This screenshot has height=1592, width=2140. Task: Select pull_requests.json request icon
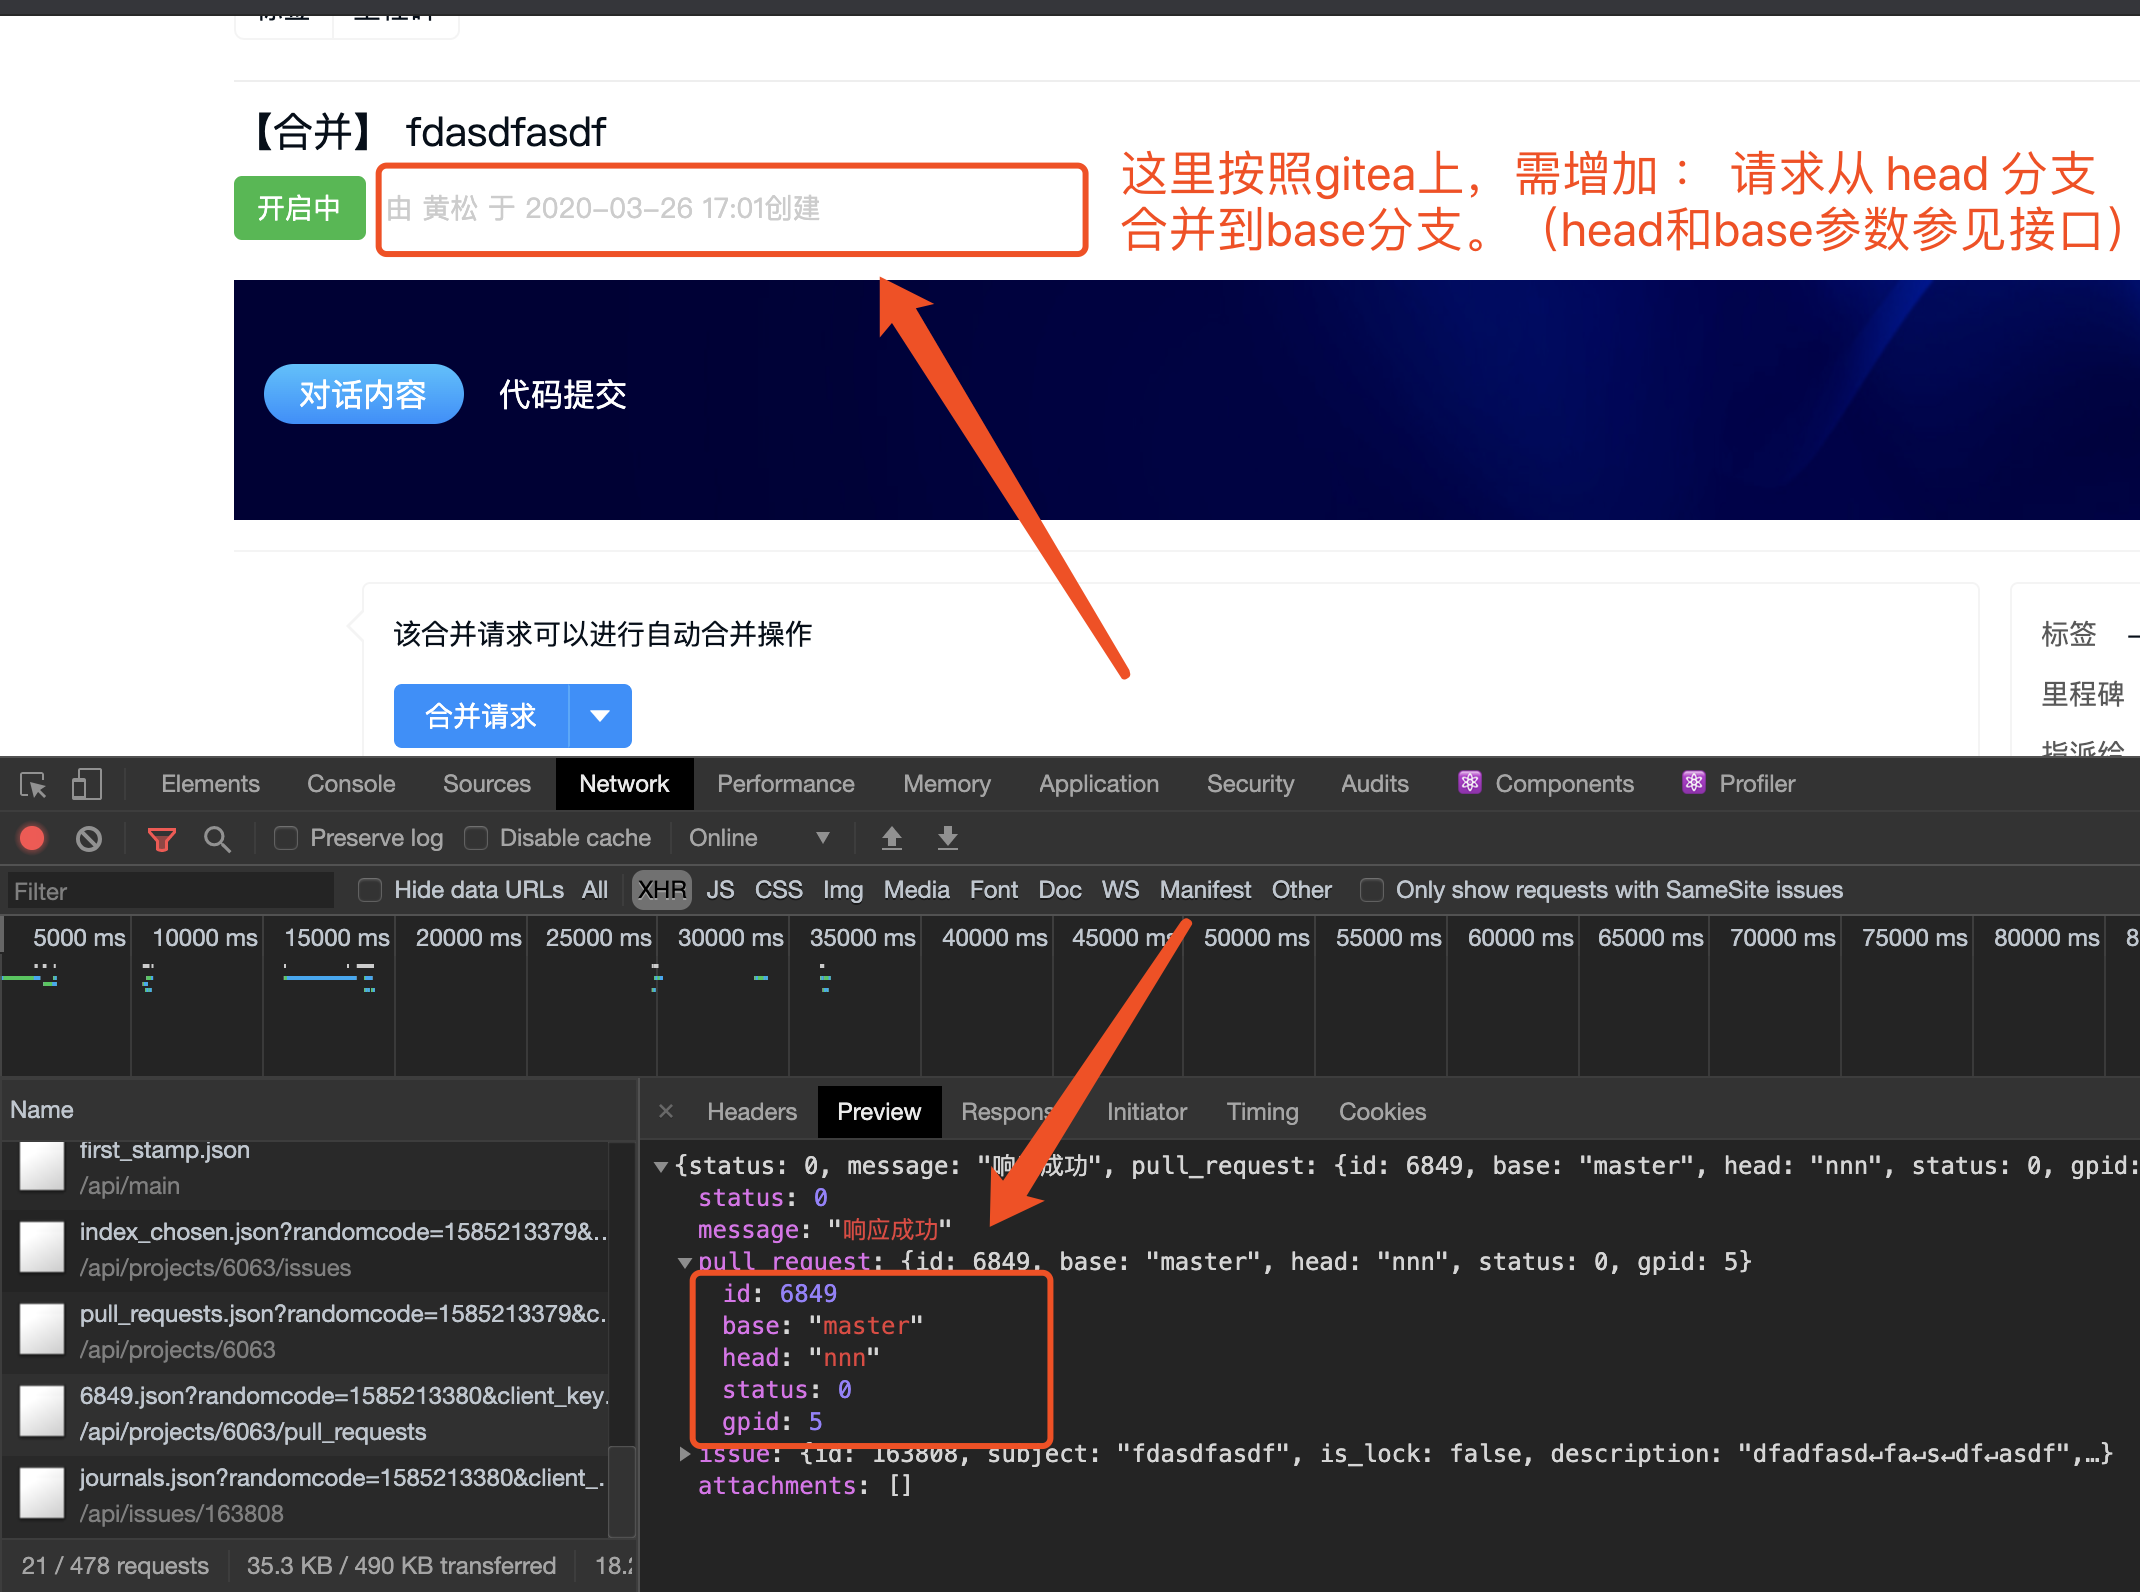coord(42,1330)
